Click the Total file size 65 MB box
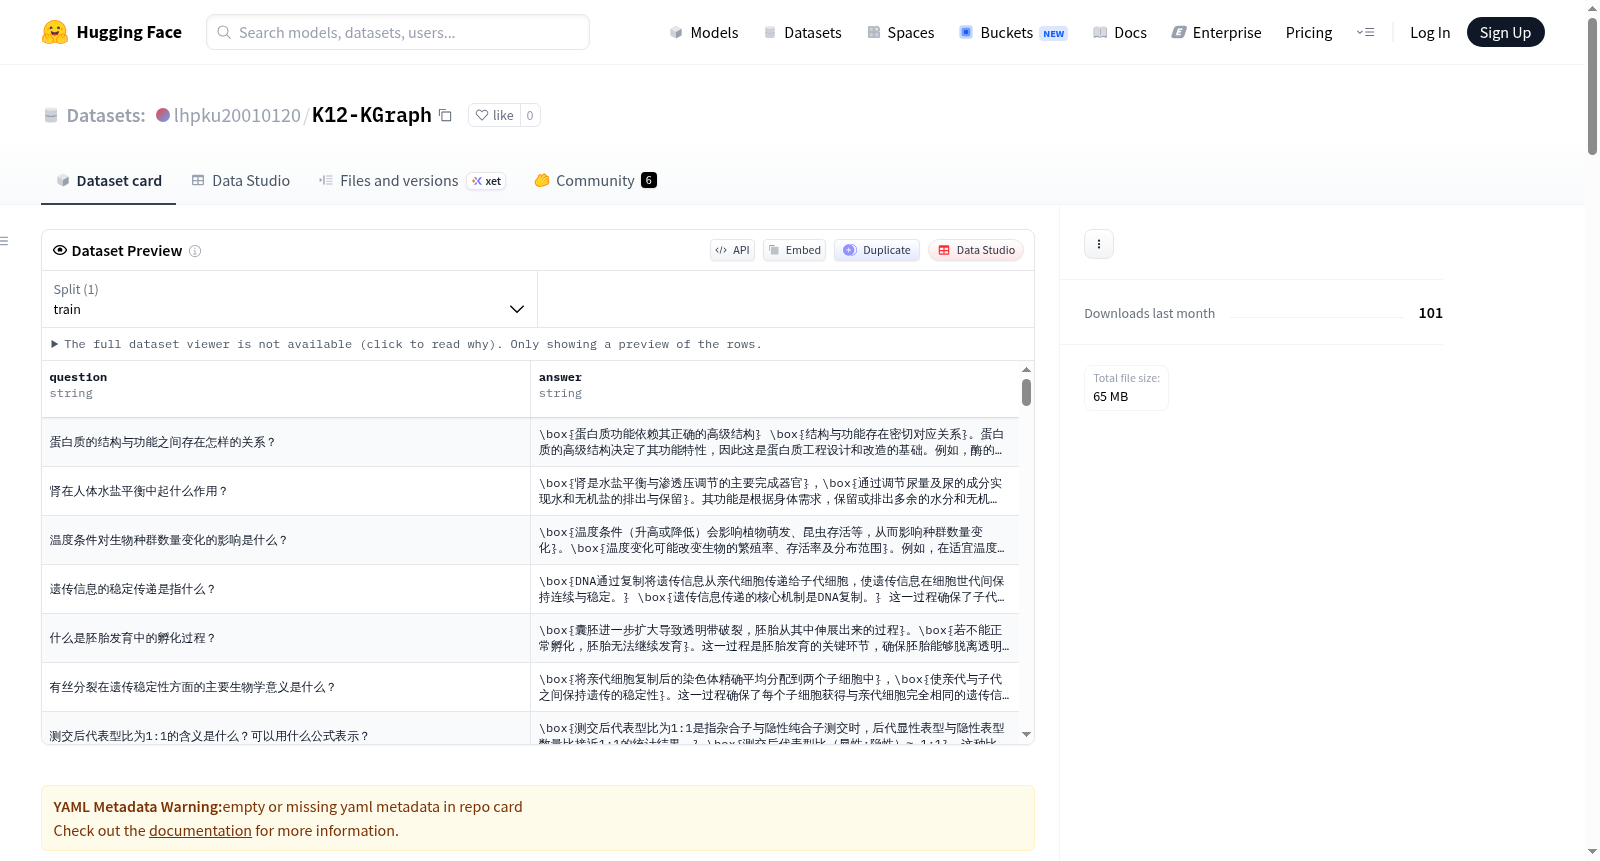 tap(1126, 388)
